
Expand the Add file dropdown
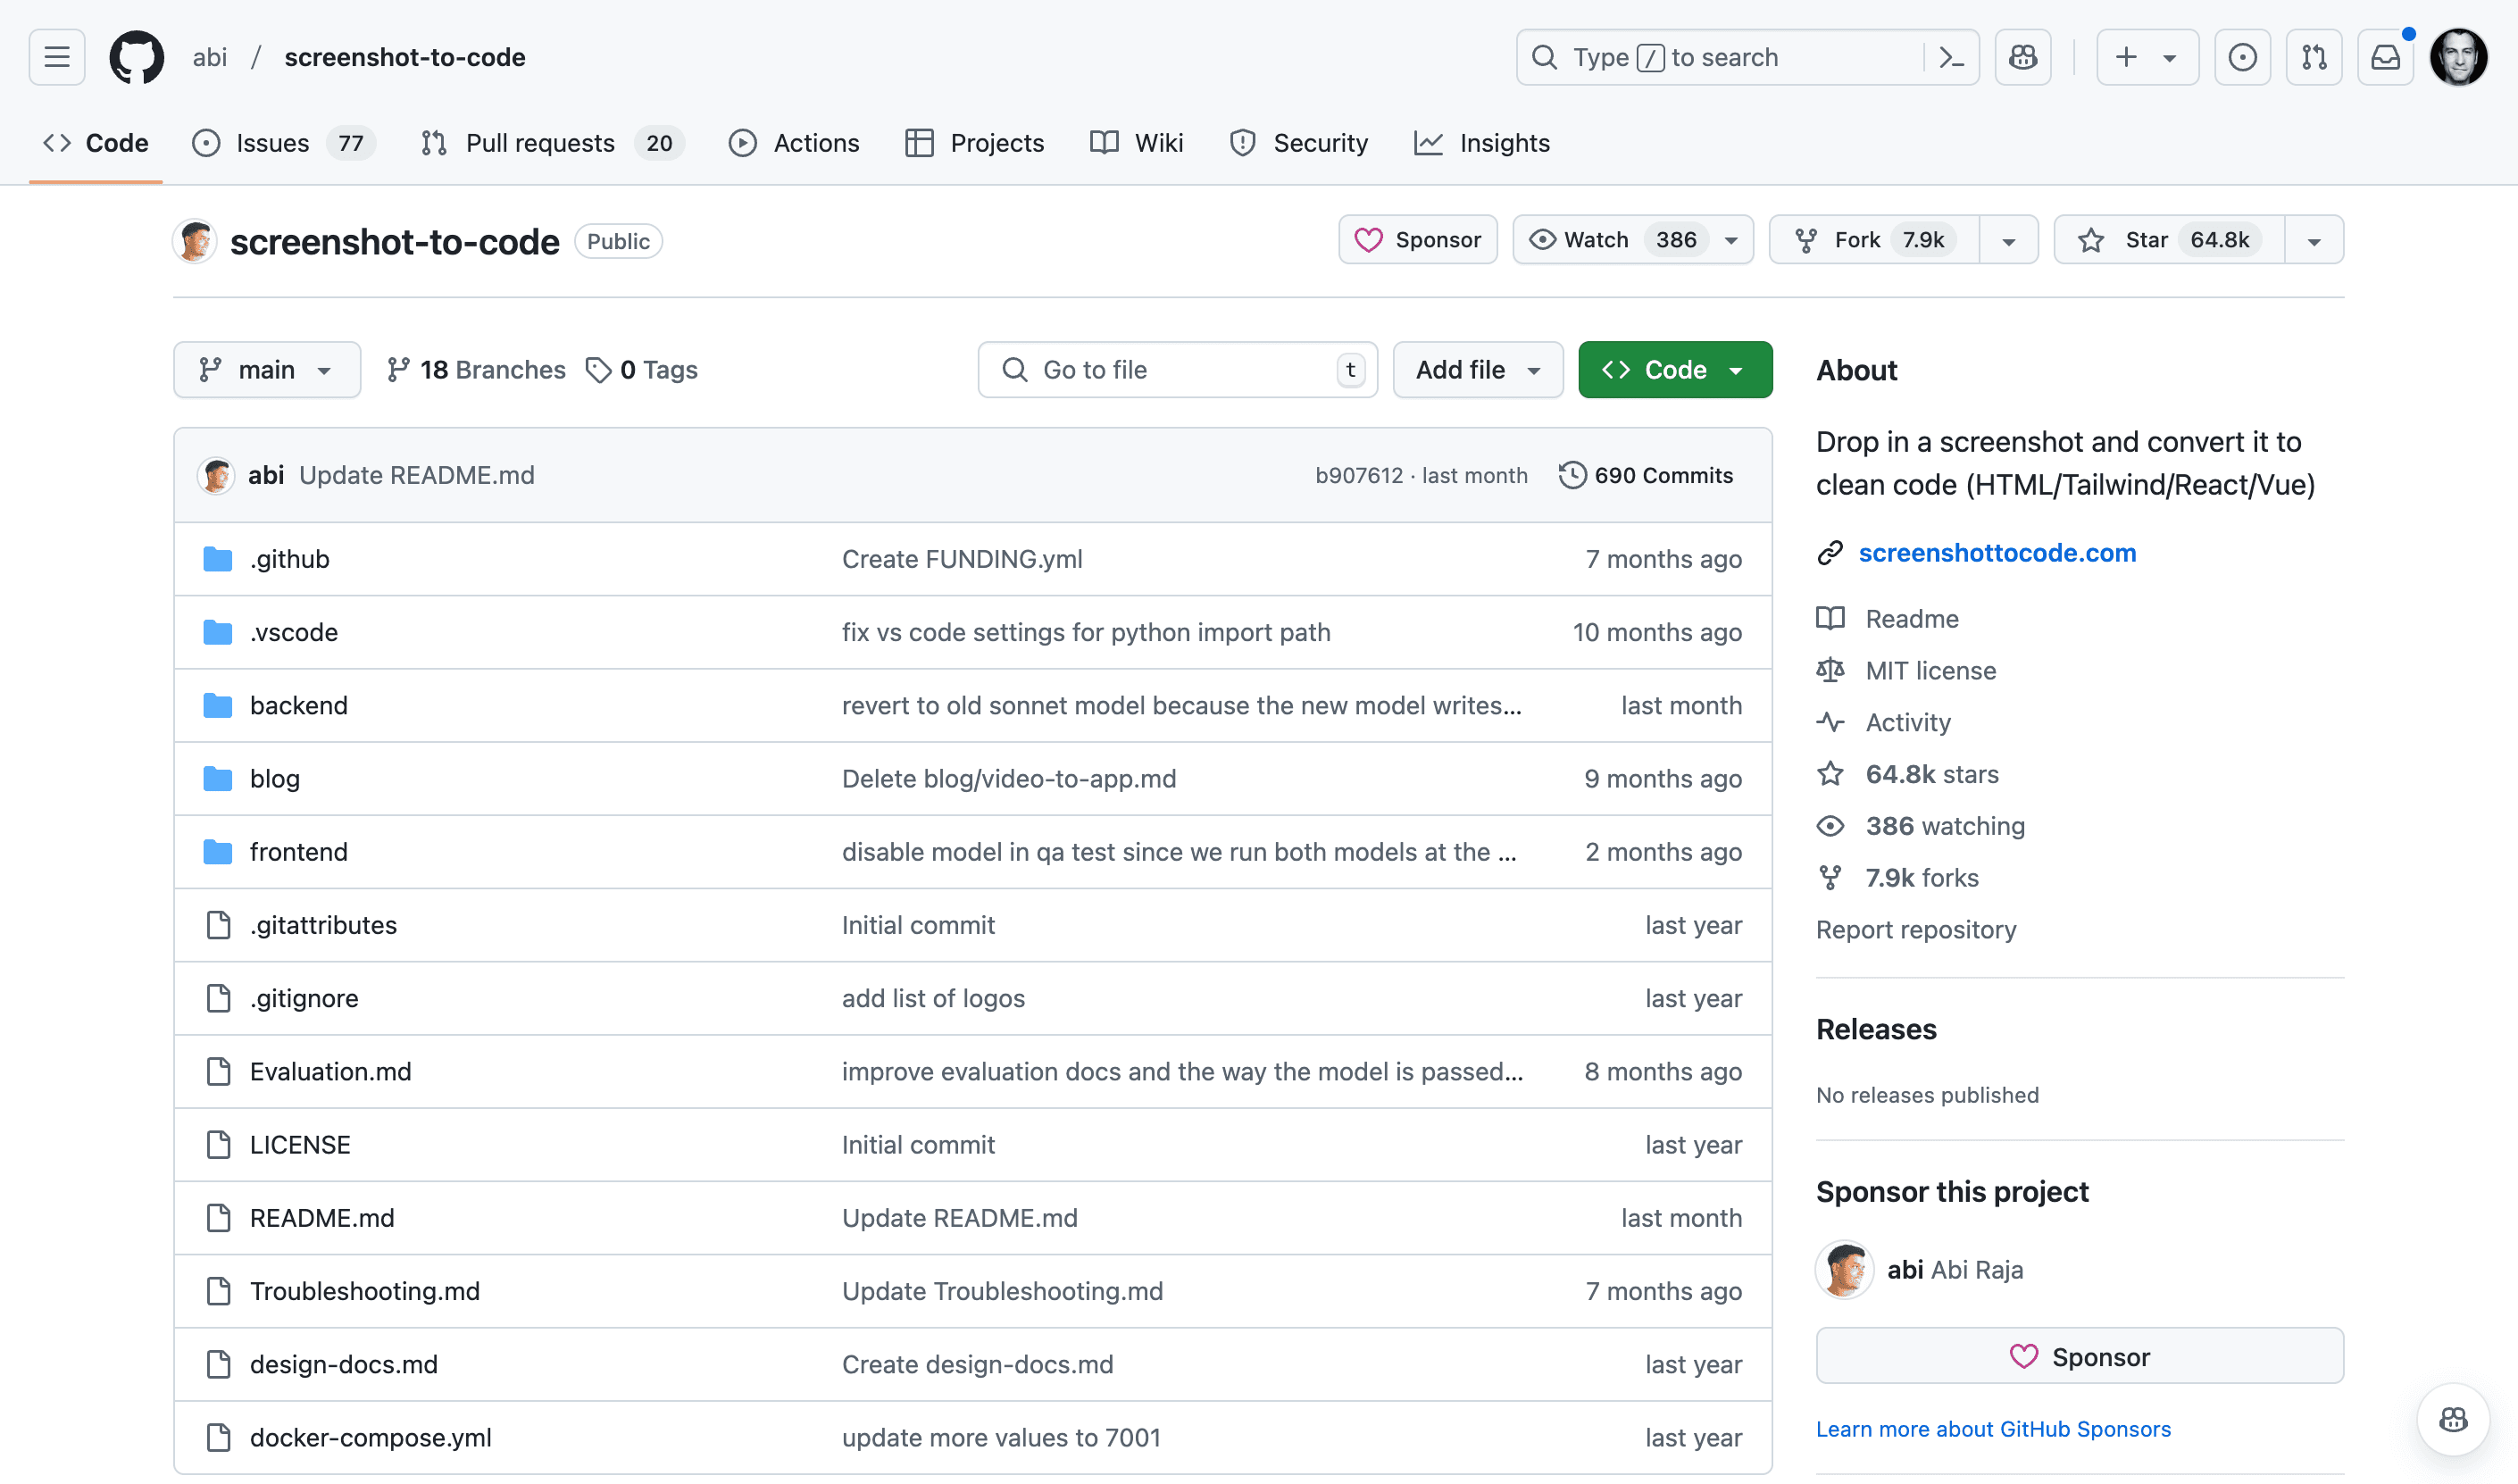[x=1478, y=370]
